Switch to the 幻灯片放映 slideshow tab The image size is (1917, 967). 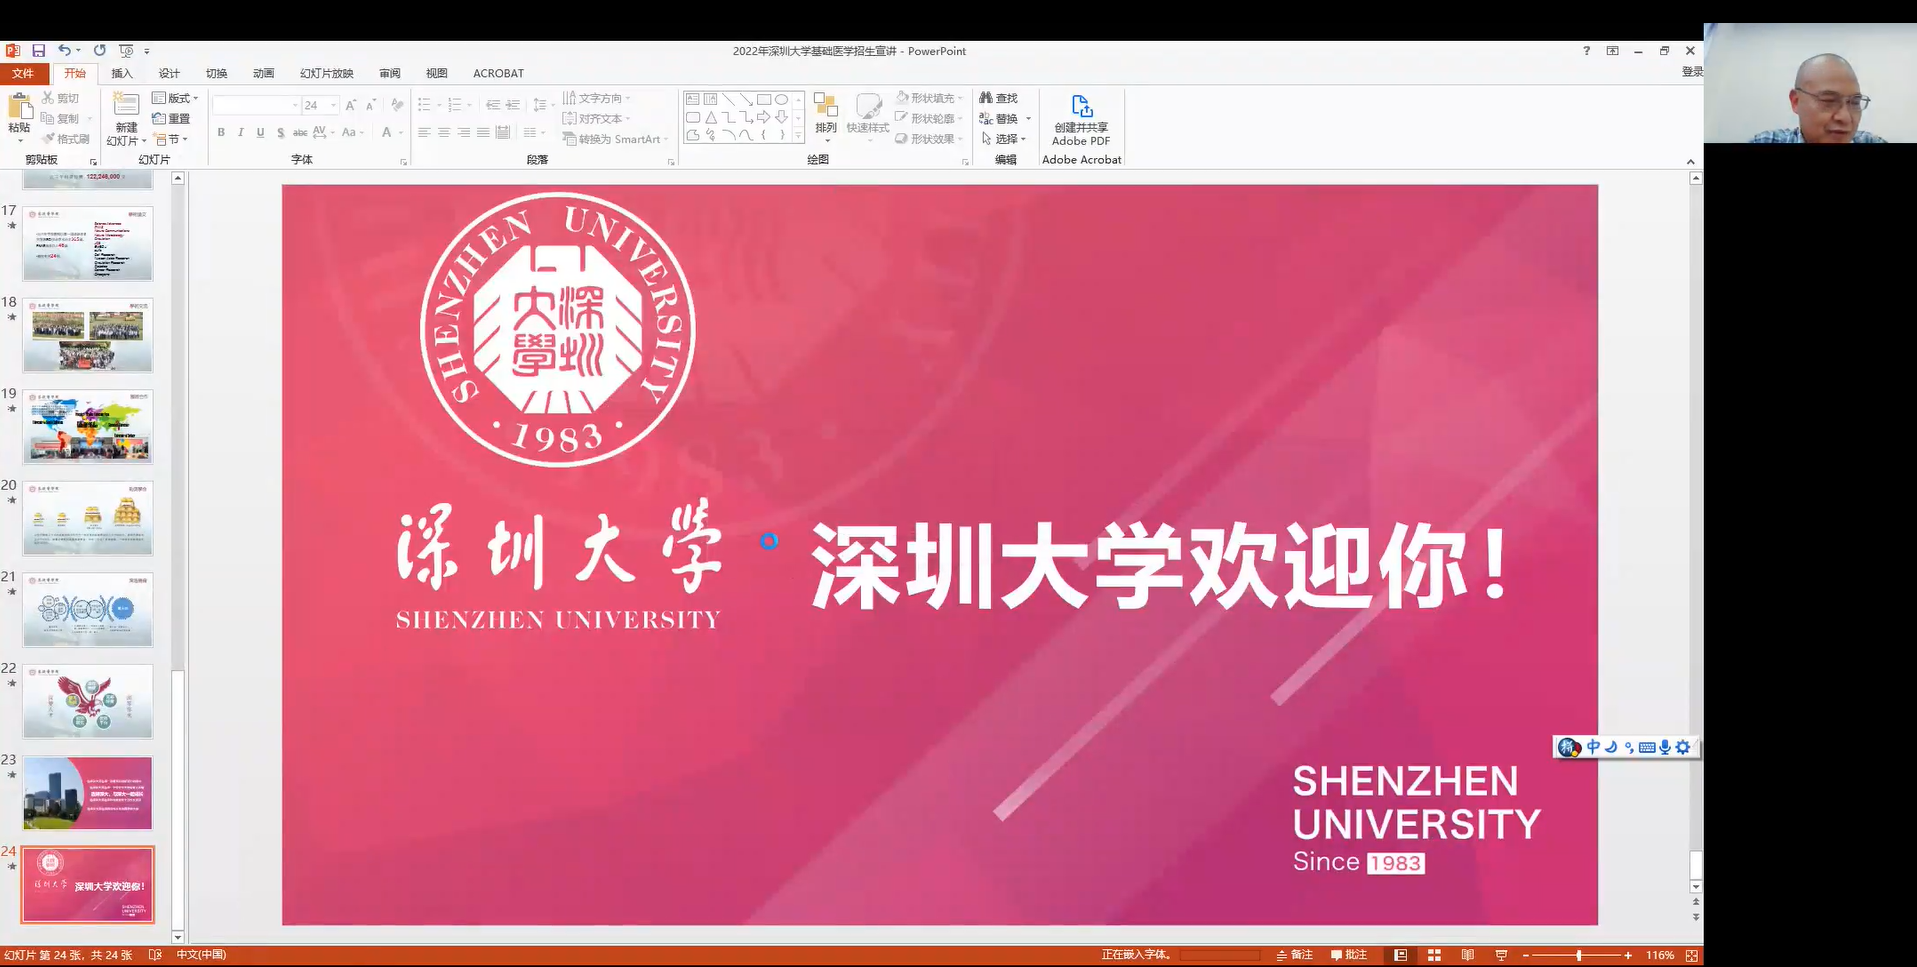pos(326,73)
